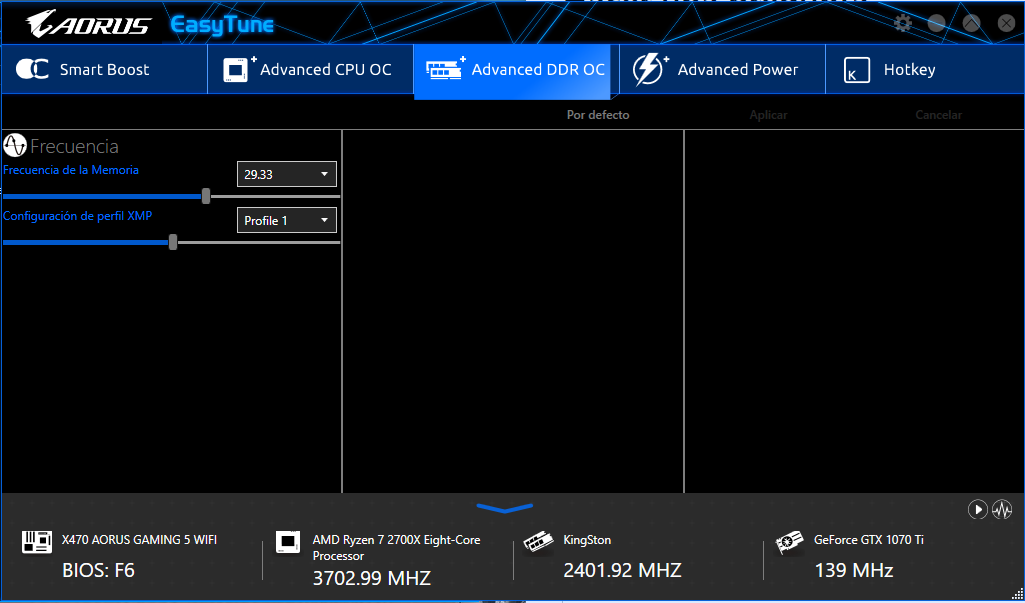Screen dimensions: 1025x603
Task: Click the AMD Ryzen 7 2700X text
Action: click(396, 548)
